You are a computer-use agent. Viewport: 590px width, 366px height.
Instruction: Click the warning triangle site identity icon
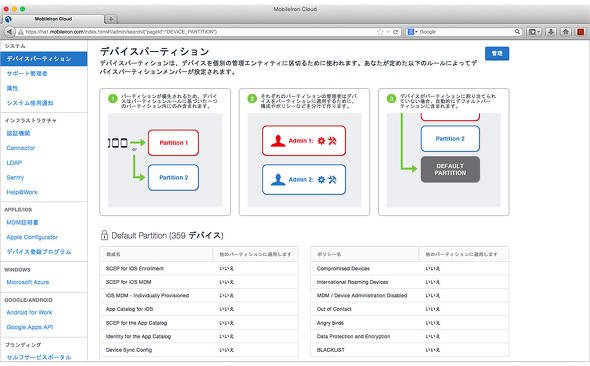tap(21, 32)
